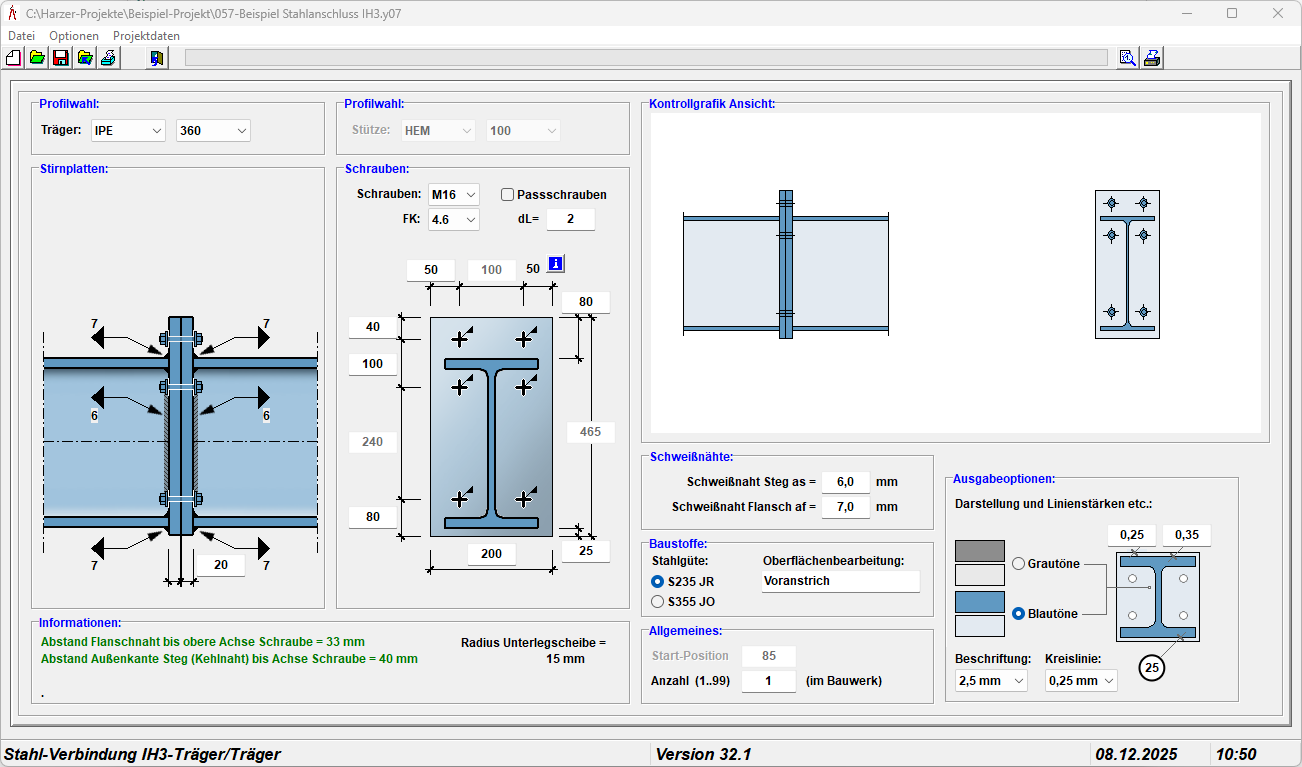Select steel grade S355 JO
The width and height of the screenshot is (1302, 767).
tap(658, 602)
